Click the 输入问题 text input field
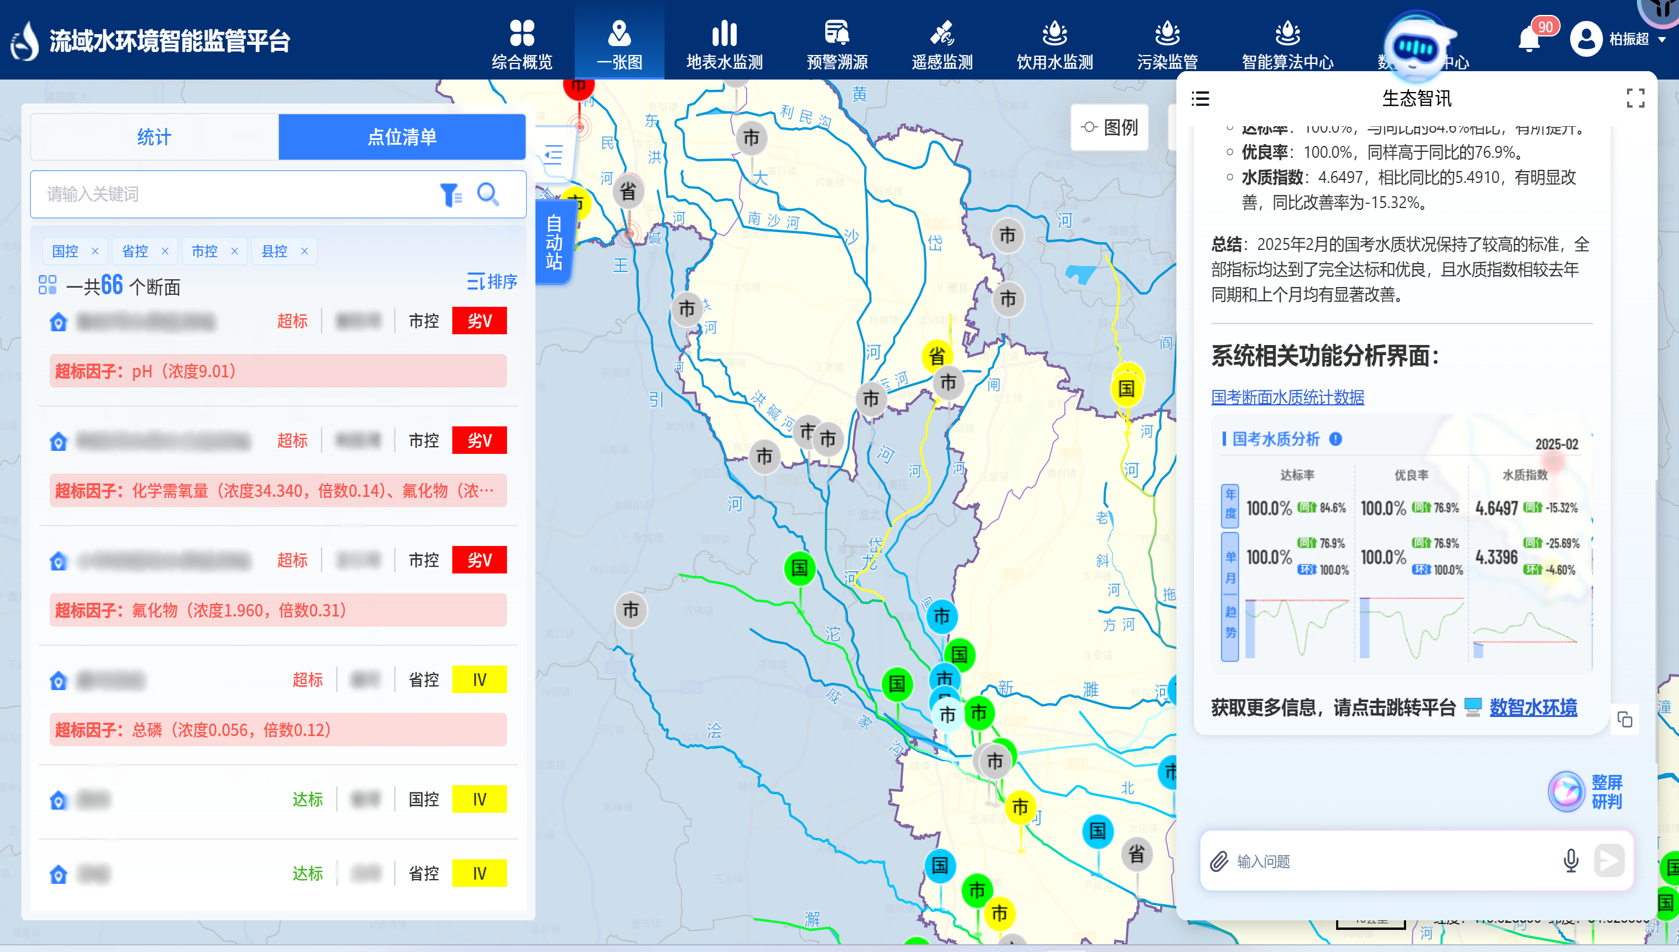The width and height of the screenshot is (1679, 952). point(1390,861)
